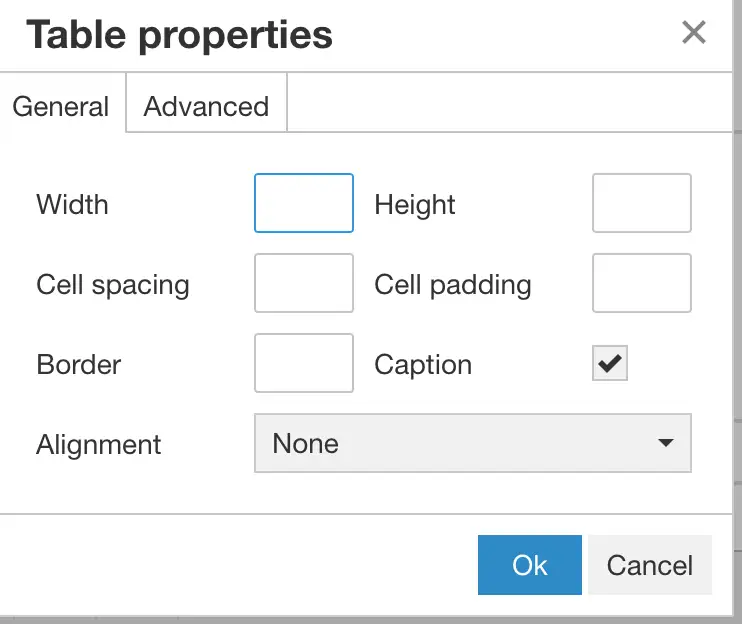
Task: Dismiss dialog using Cancel button
Action: [x=650, y=565]
